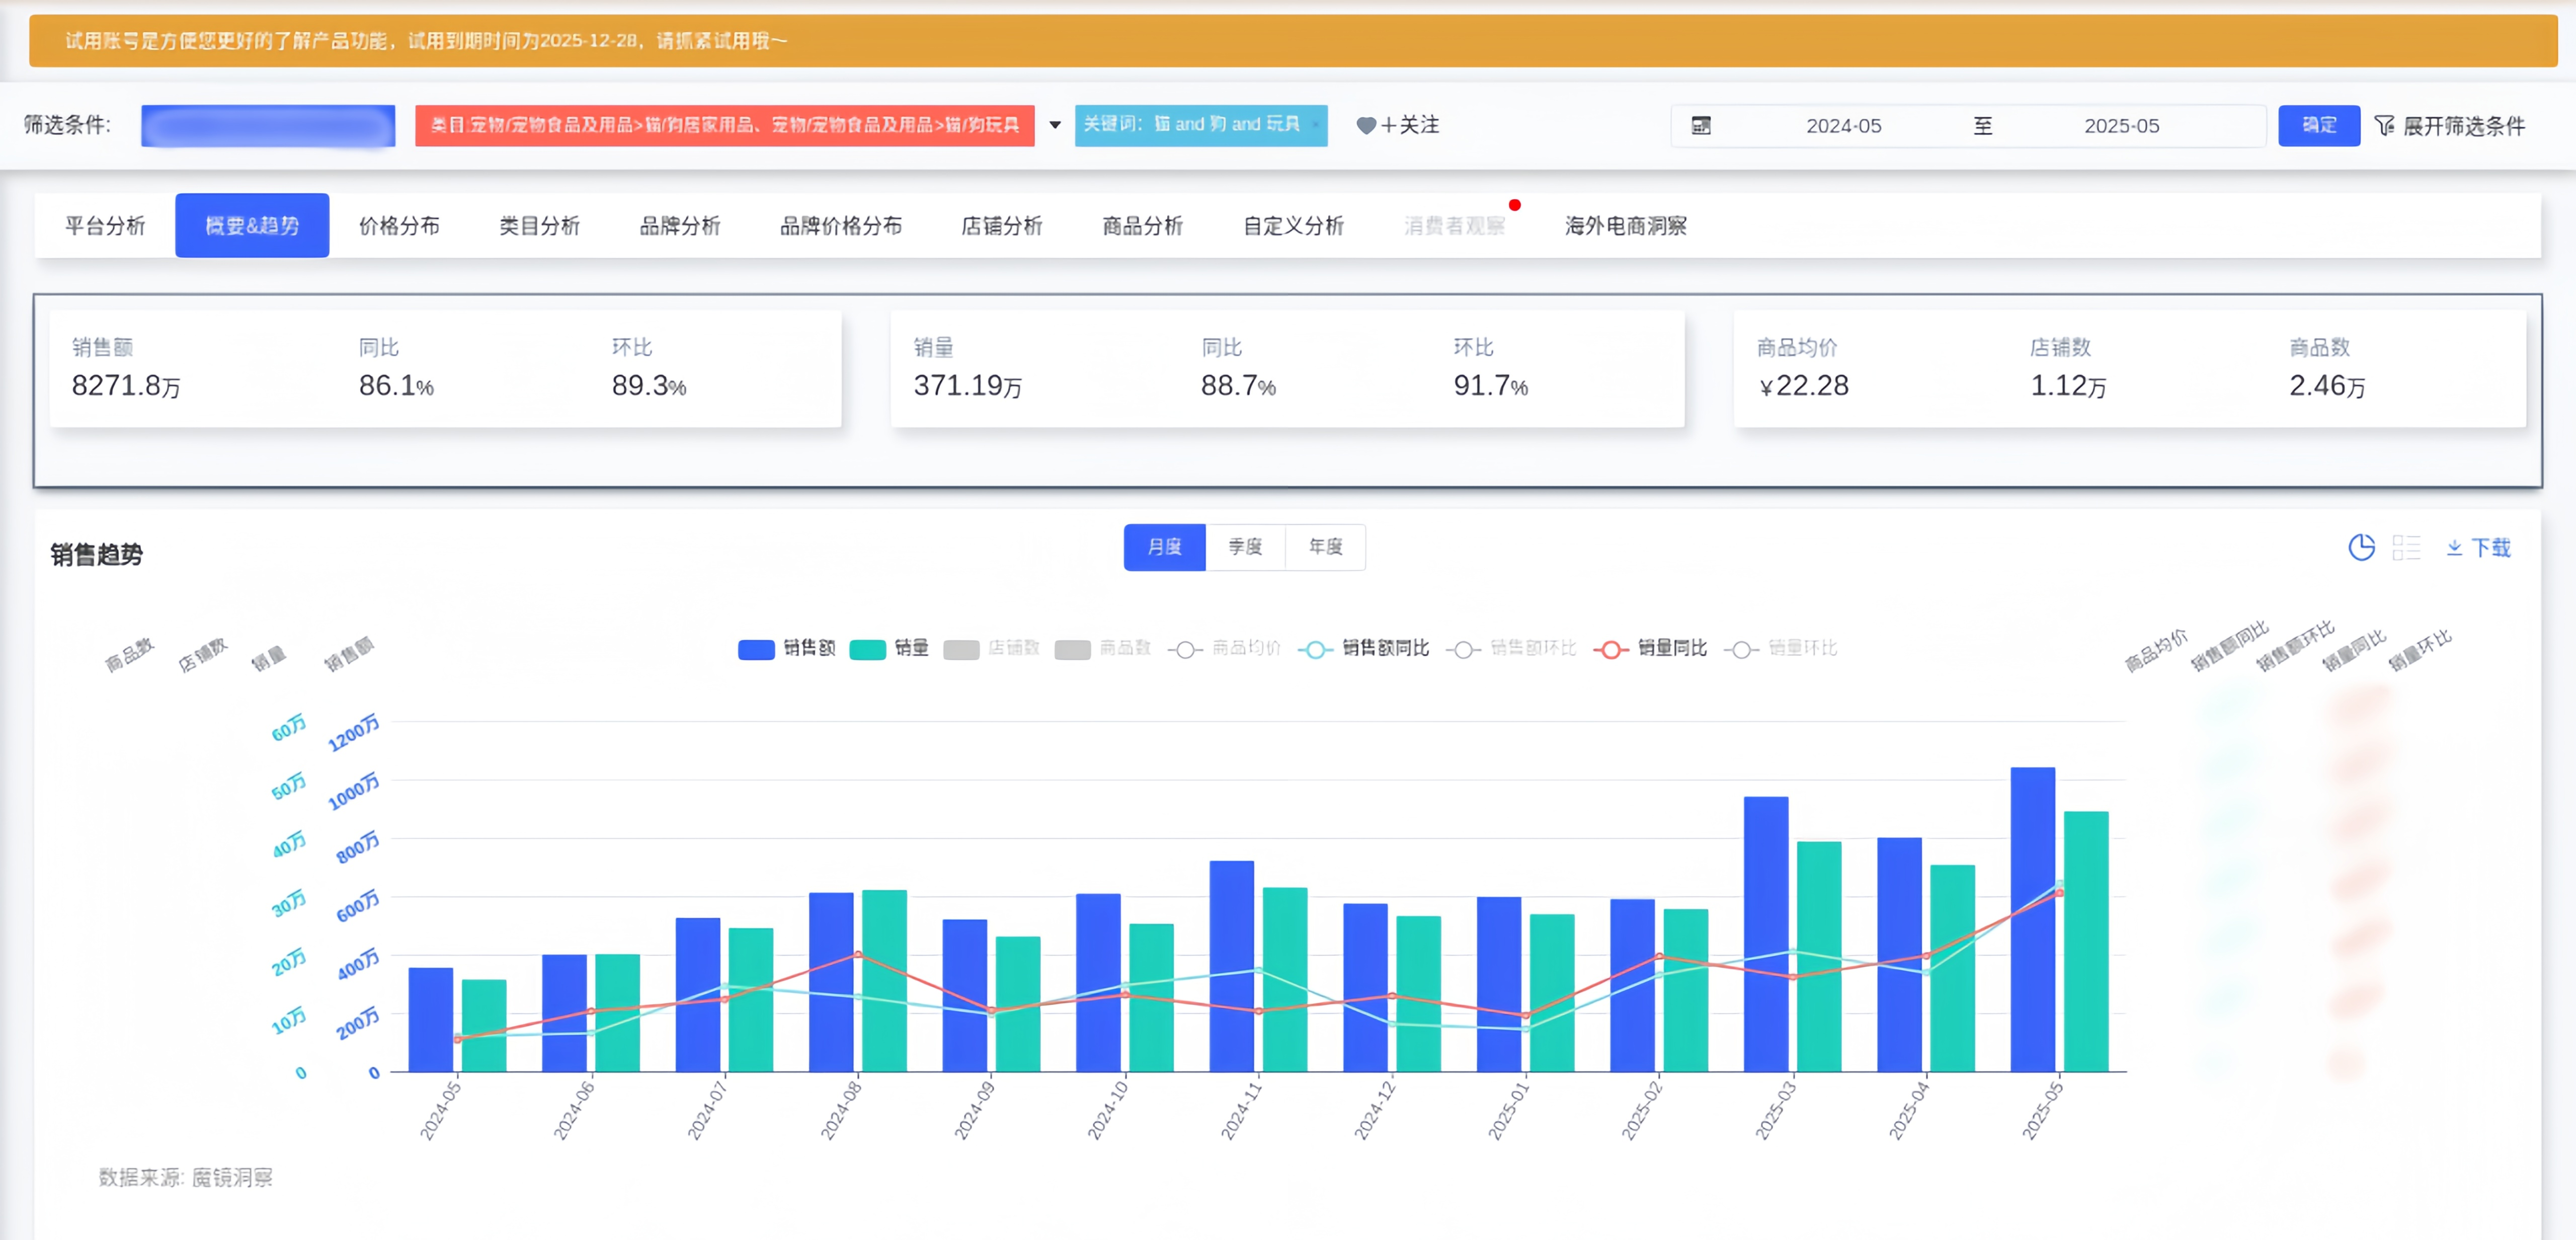Open 店铺分析 tab
This screenshot has height=1240, width=2576.
(1002, 226)
